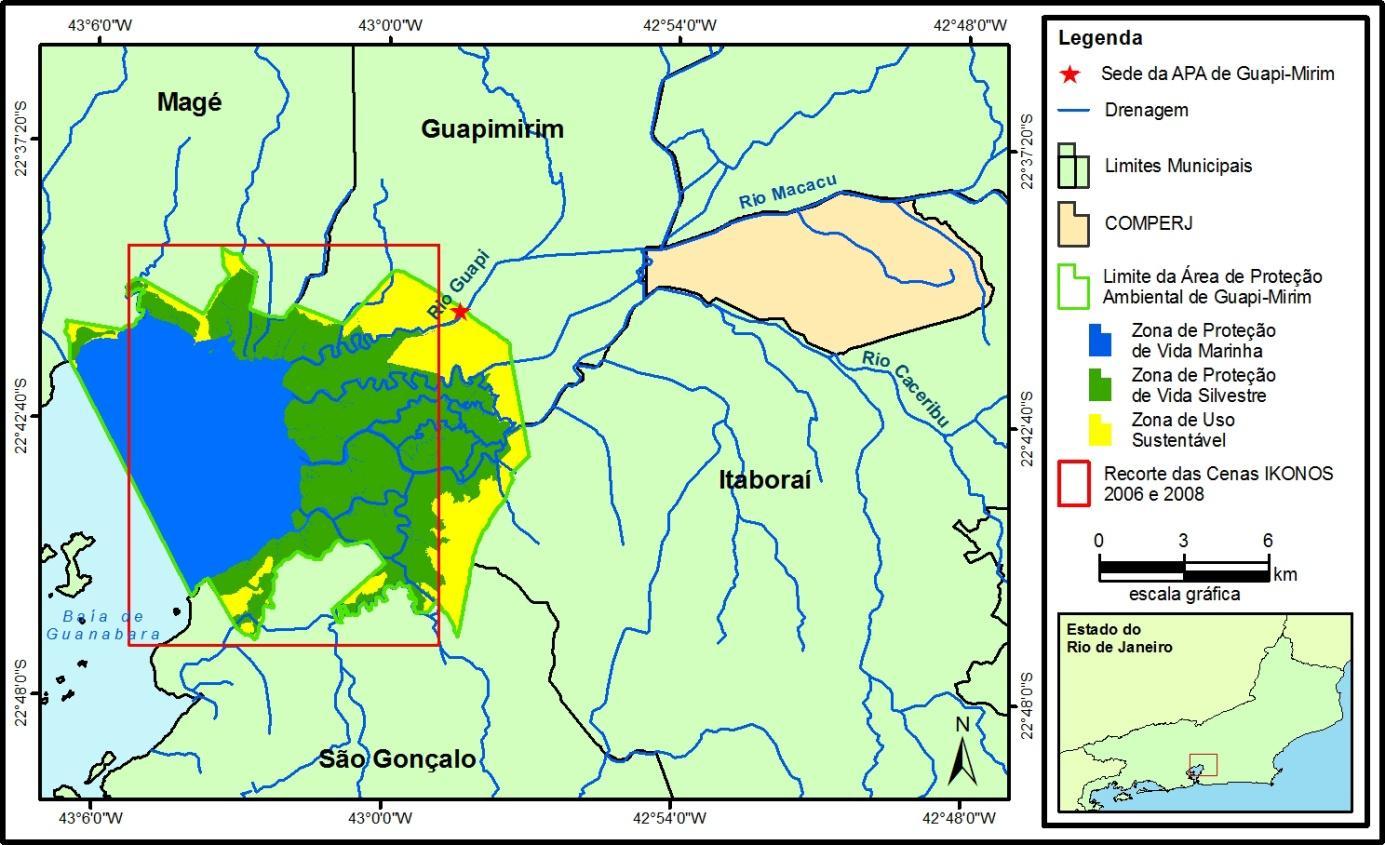Click the 'São Gonçalo' municipality label
Viewport: 1385px width, 845px height.
pos(398,760)
